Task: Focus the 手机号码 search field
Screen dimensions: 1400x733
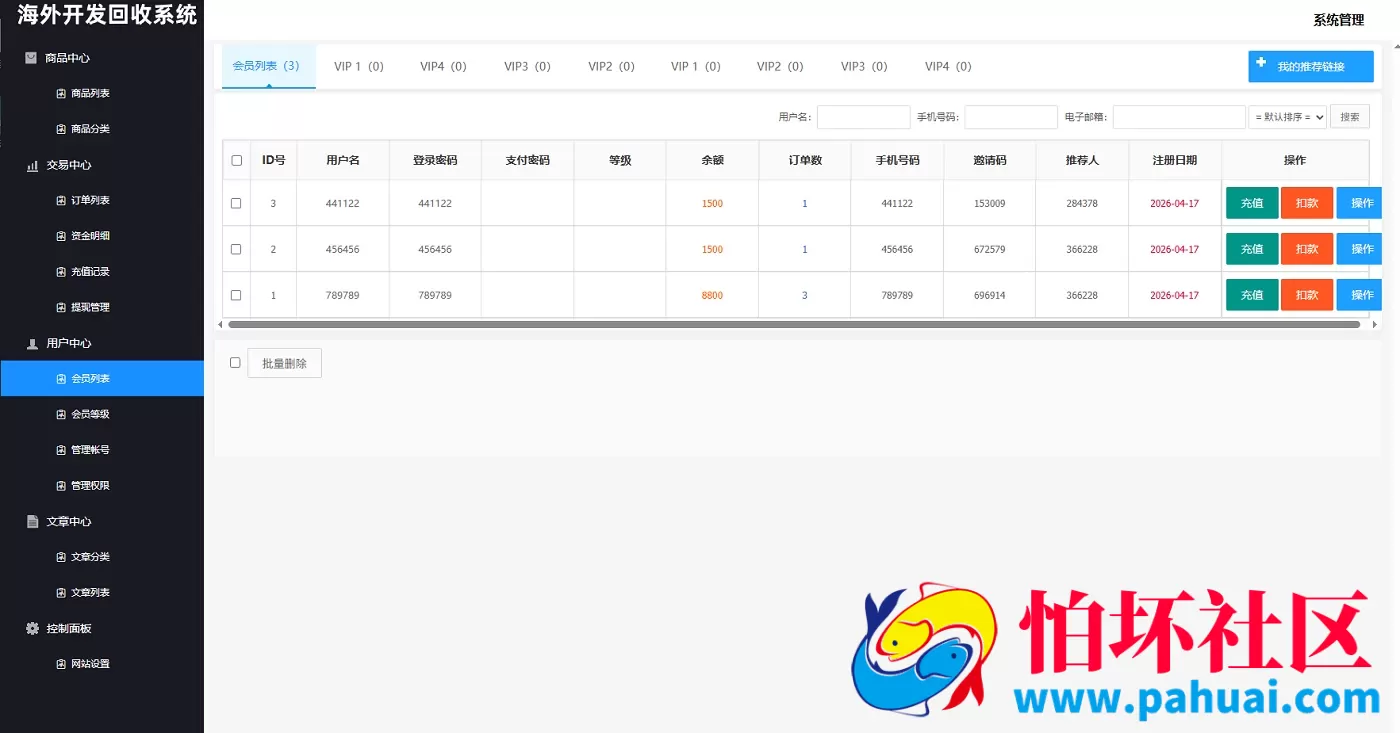Action: tap(1011, 117)
